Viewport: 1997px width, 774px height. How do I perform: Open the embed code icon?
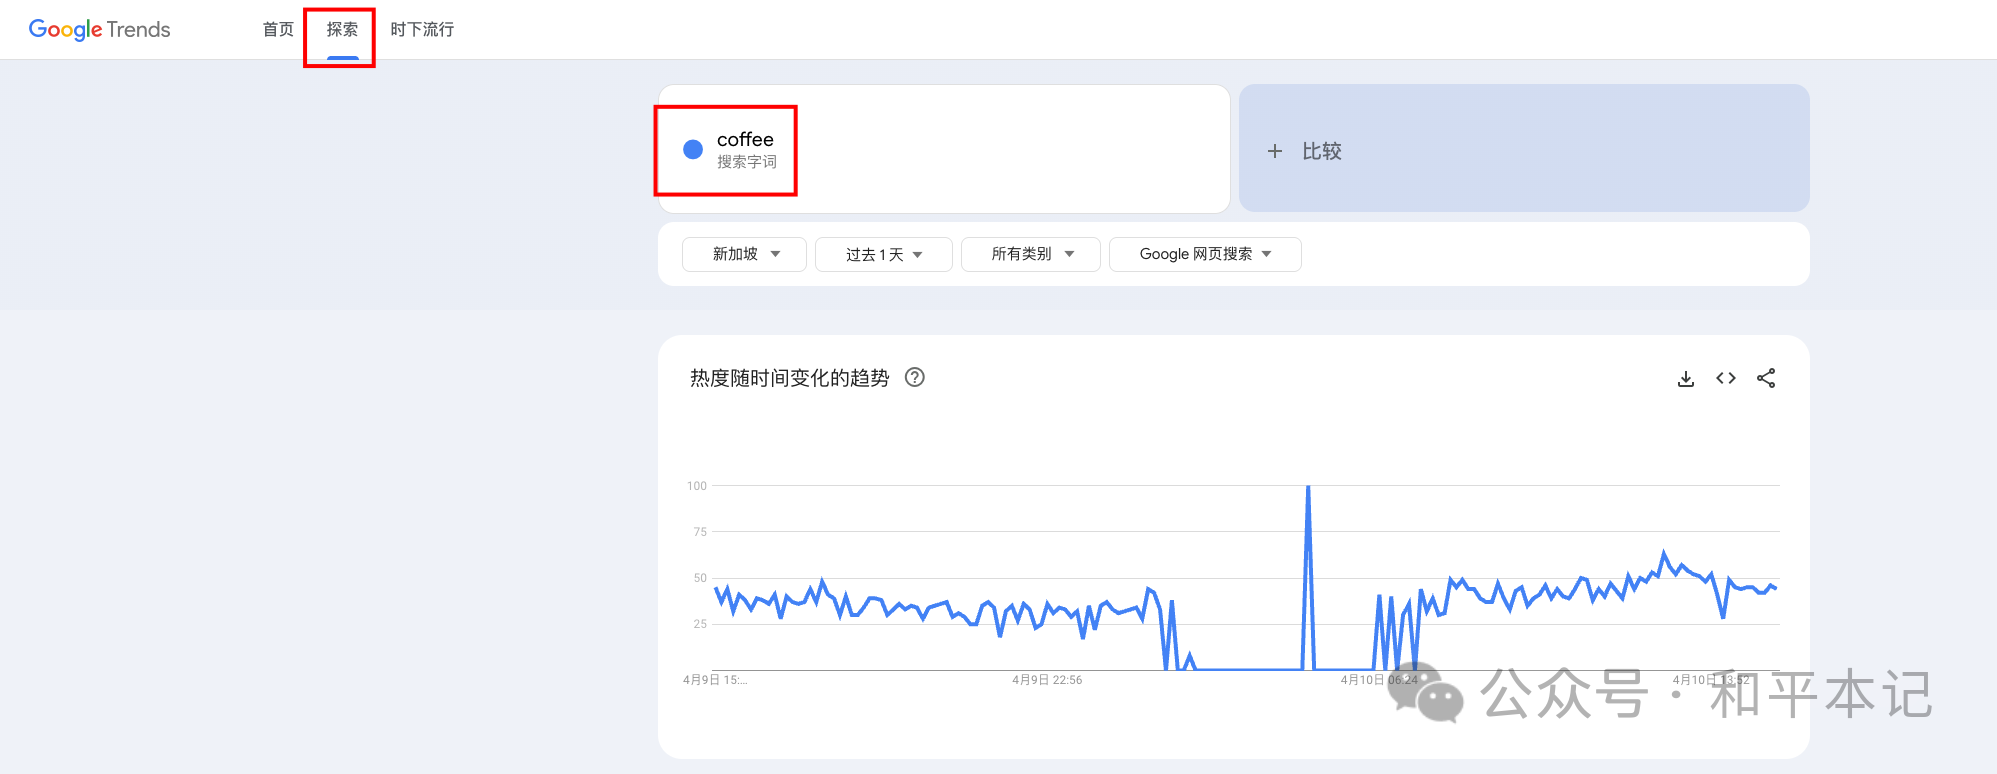(1726, 378)
